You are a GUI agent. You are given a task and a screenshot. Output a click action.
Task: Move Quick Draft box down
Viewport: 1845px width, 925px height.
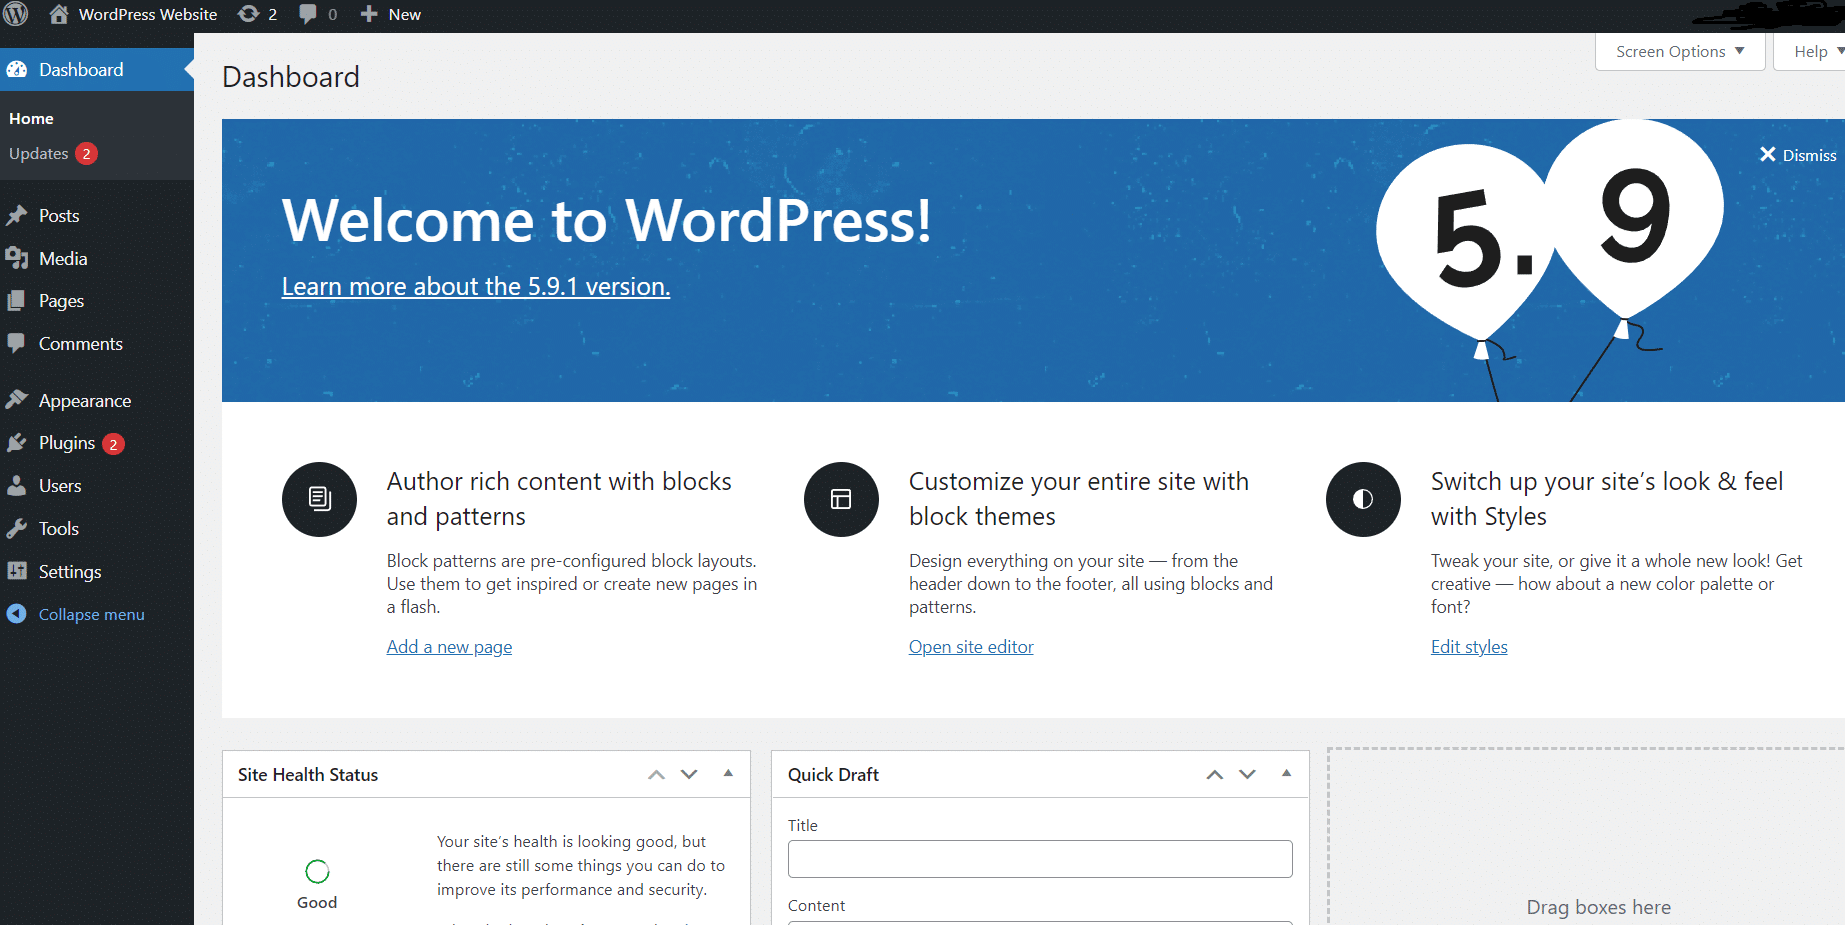[1247, 775]
